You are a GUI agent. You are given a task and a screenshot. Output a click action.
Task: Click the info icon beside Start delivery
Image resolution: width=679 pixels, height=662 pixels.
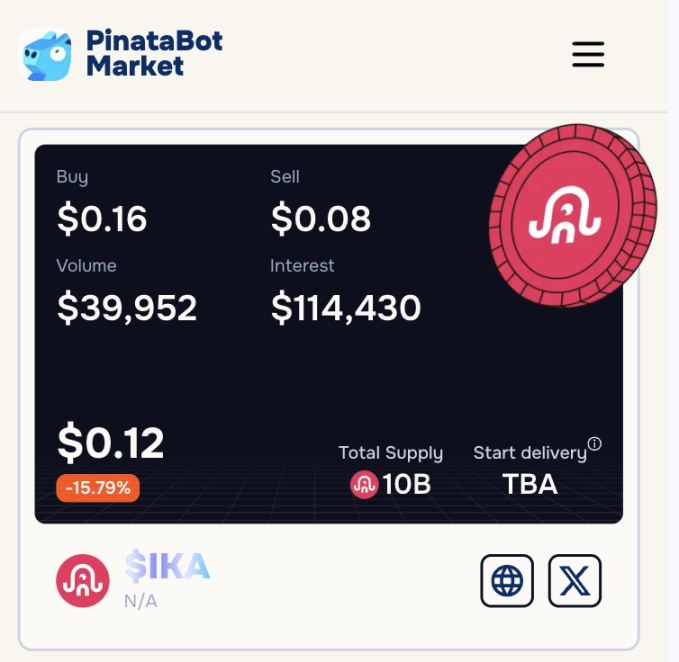coord(595,444)
